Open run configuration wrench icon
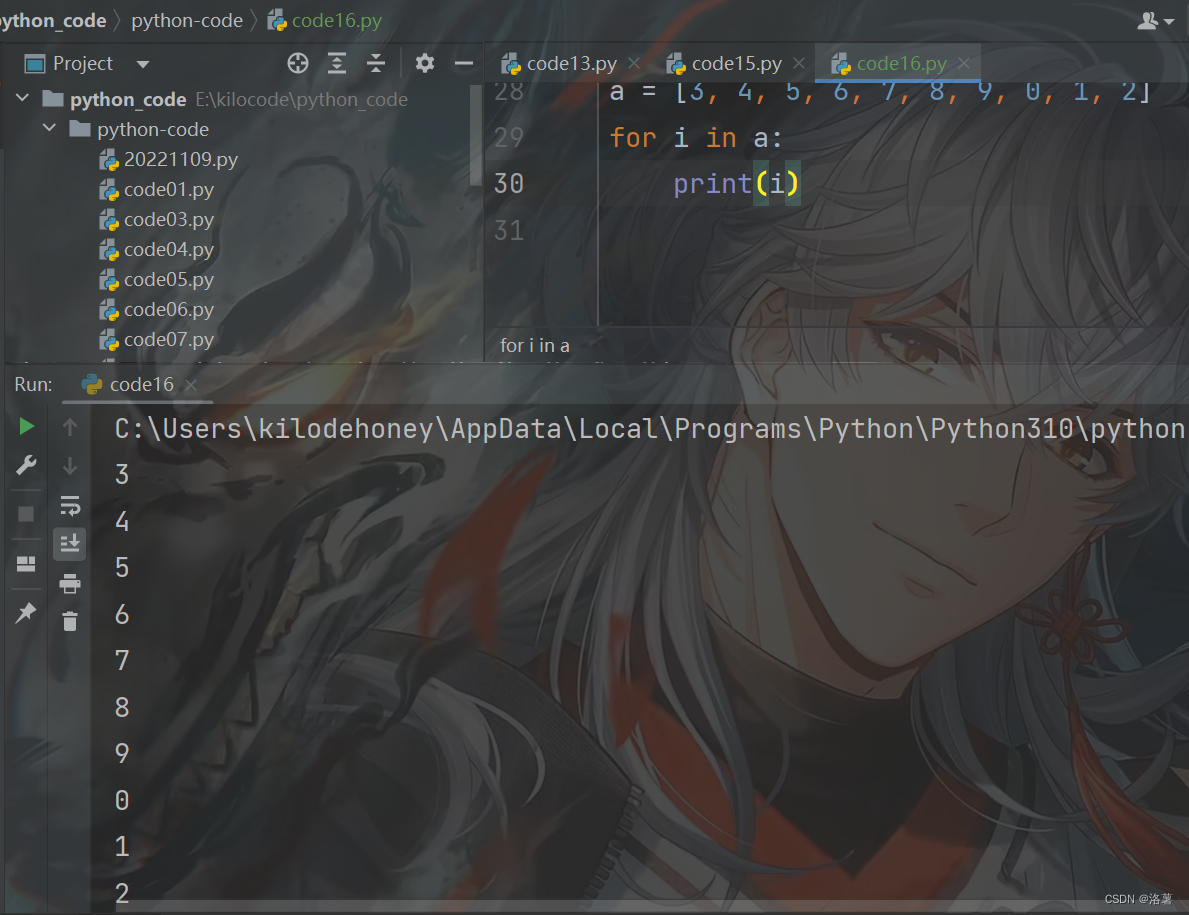The width and height of the screenshot is (1189, 915). (27, 465)
